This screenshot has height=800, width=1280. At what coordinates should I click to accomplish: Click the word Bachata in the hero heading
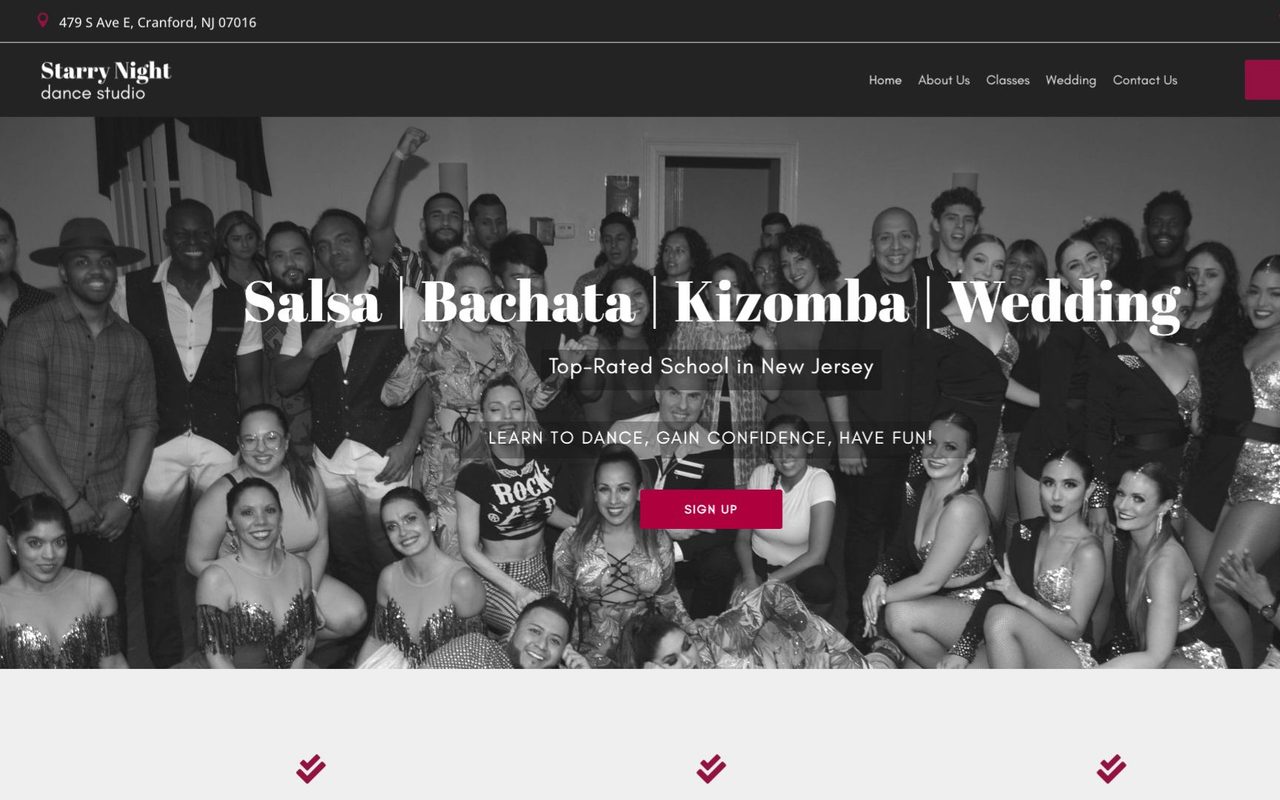tap(528, 302)
